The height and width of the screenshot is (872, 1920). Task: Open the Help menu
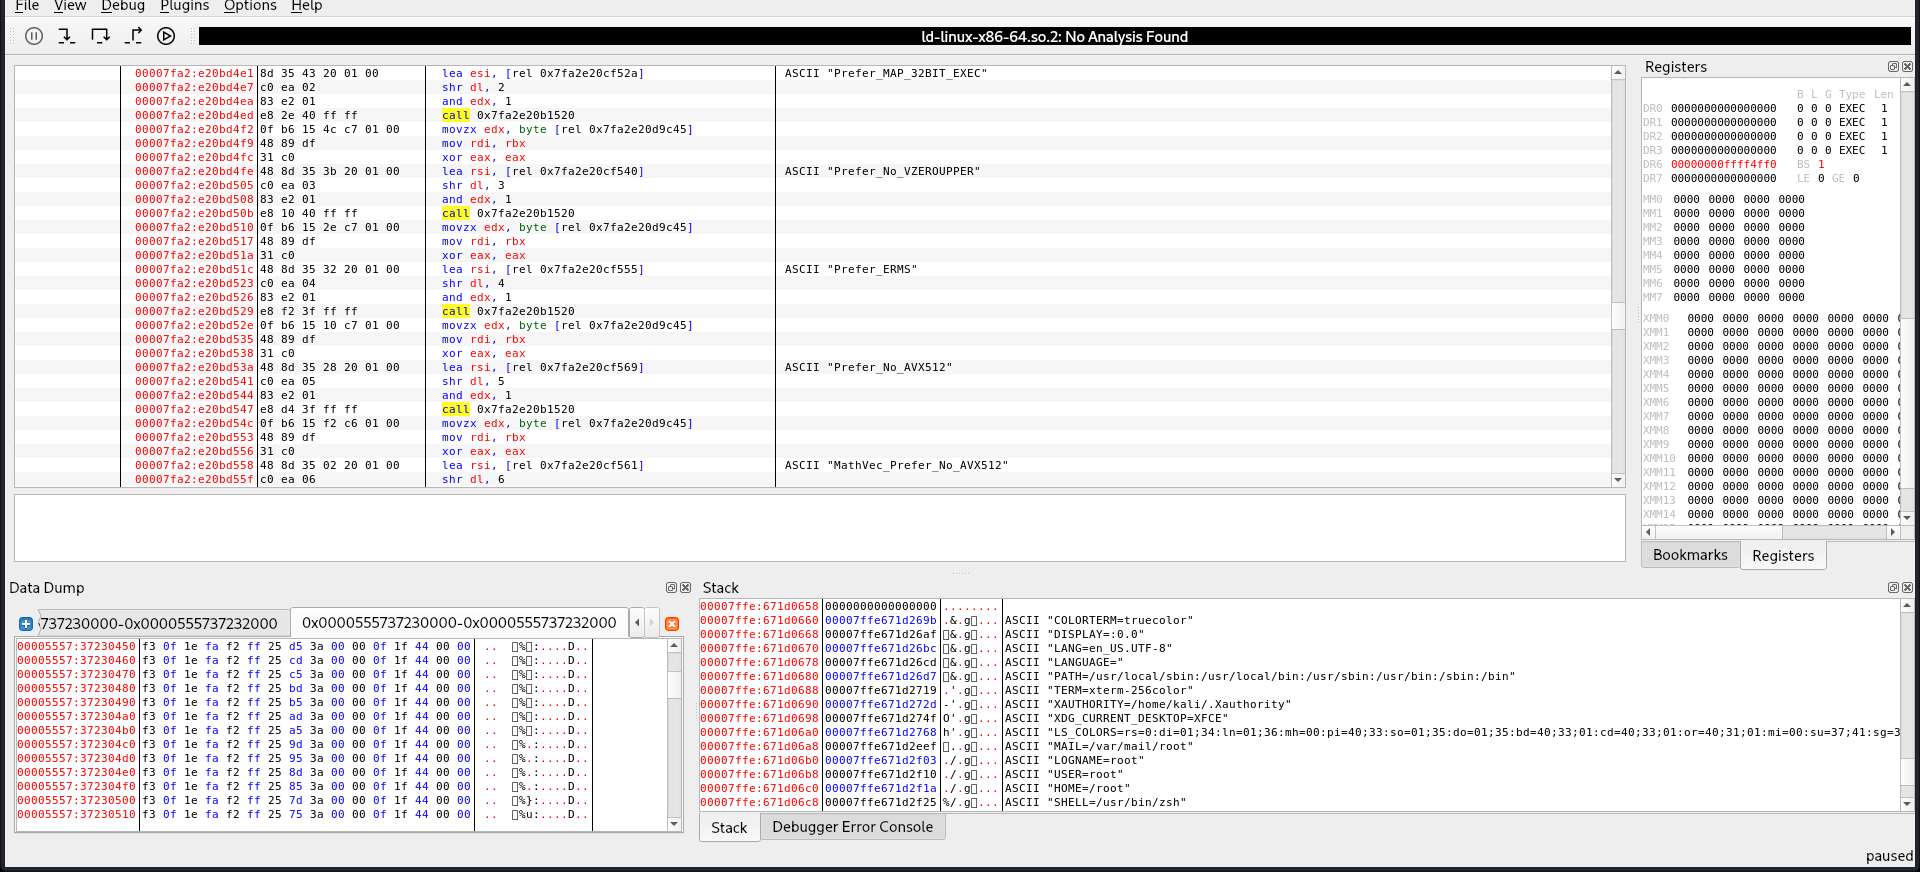pos(306,6)
